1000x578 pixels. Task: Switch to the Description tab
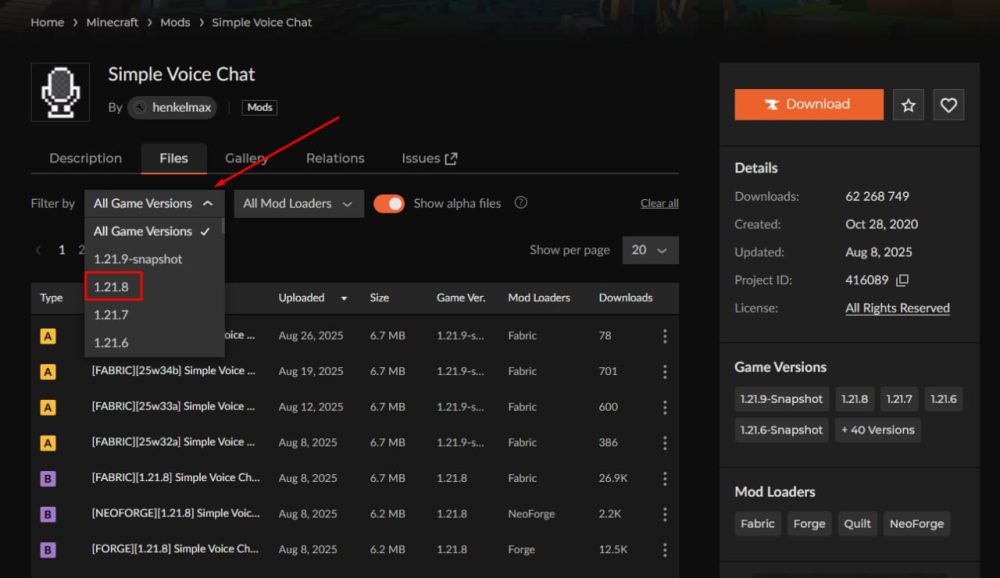click(85, 158)
